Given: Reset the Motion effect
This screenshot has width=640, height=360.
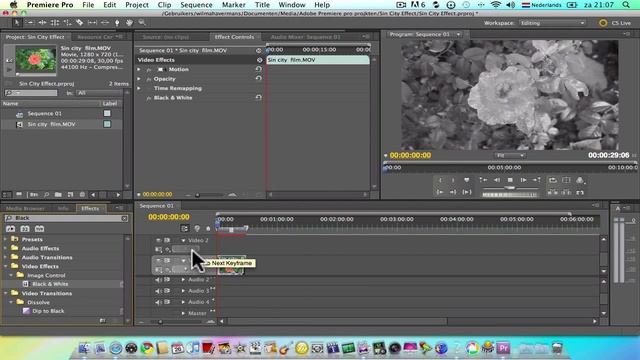Looking at the screenshot, I should pyautogui.click(x=258, y=69).
